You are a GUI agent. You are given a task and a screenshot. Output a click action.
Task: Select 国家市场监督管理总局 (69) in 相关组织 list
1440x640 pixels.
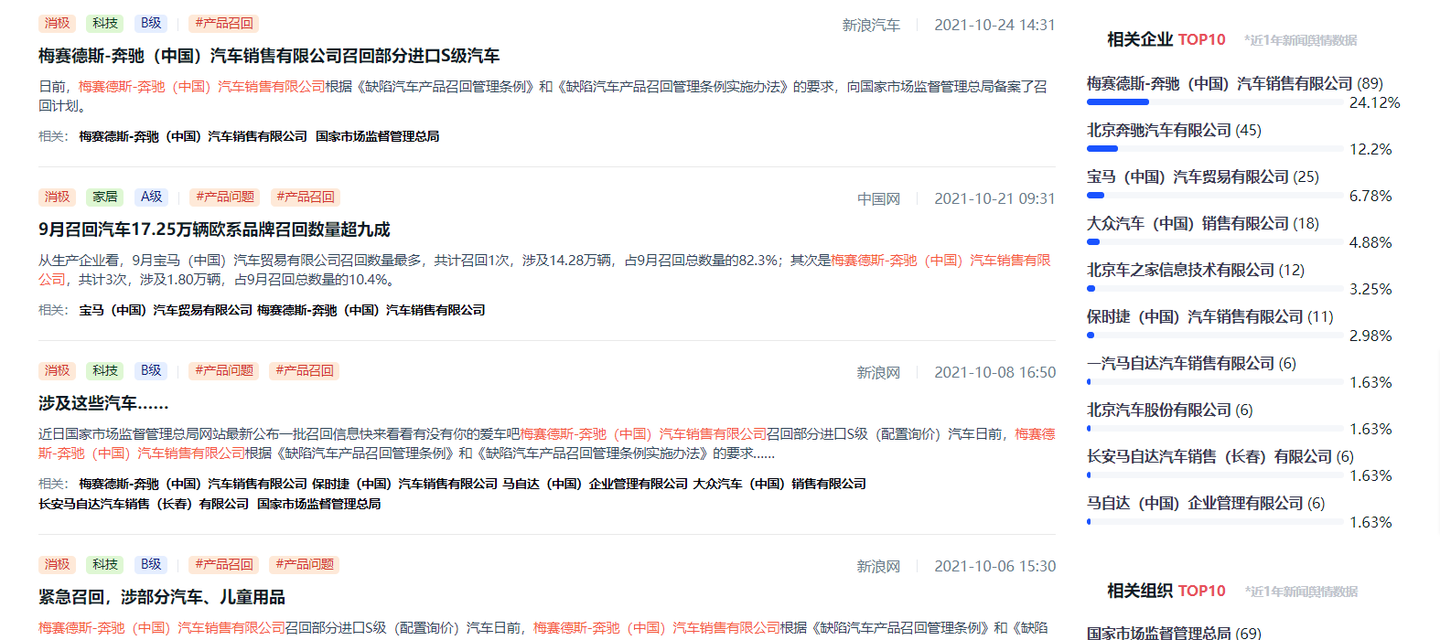(1174, 632)
